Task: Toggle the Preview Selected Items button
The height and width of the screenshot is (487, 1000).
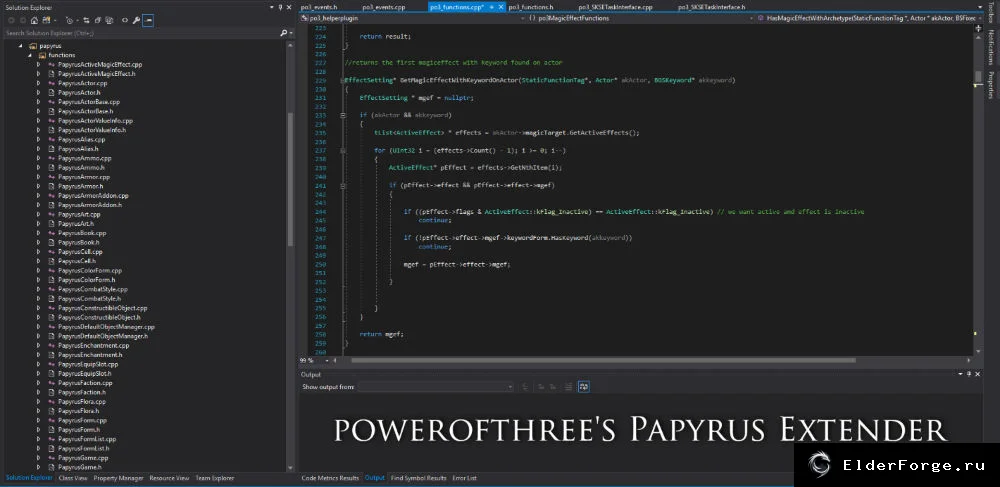Action: 148,20
